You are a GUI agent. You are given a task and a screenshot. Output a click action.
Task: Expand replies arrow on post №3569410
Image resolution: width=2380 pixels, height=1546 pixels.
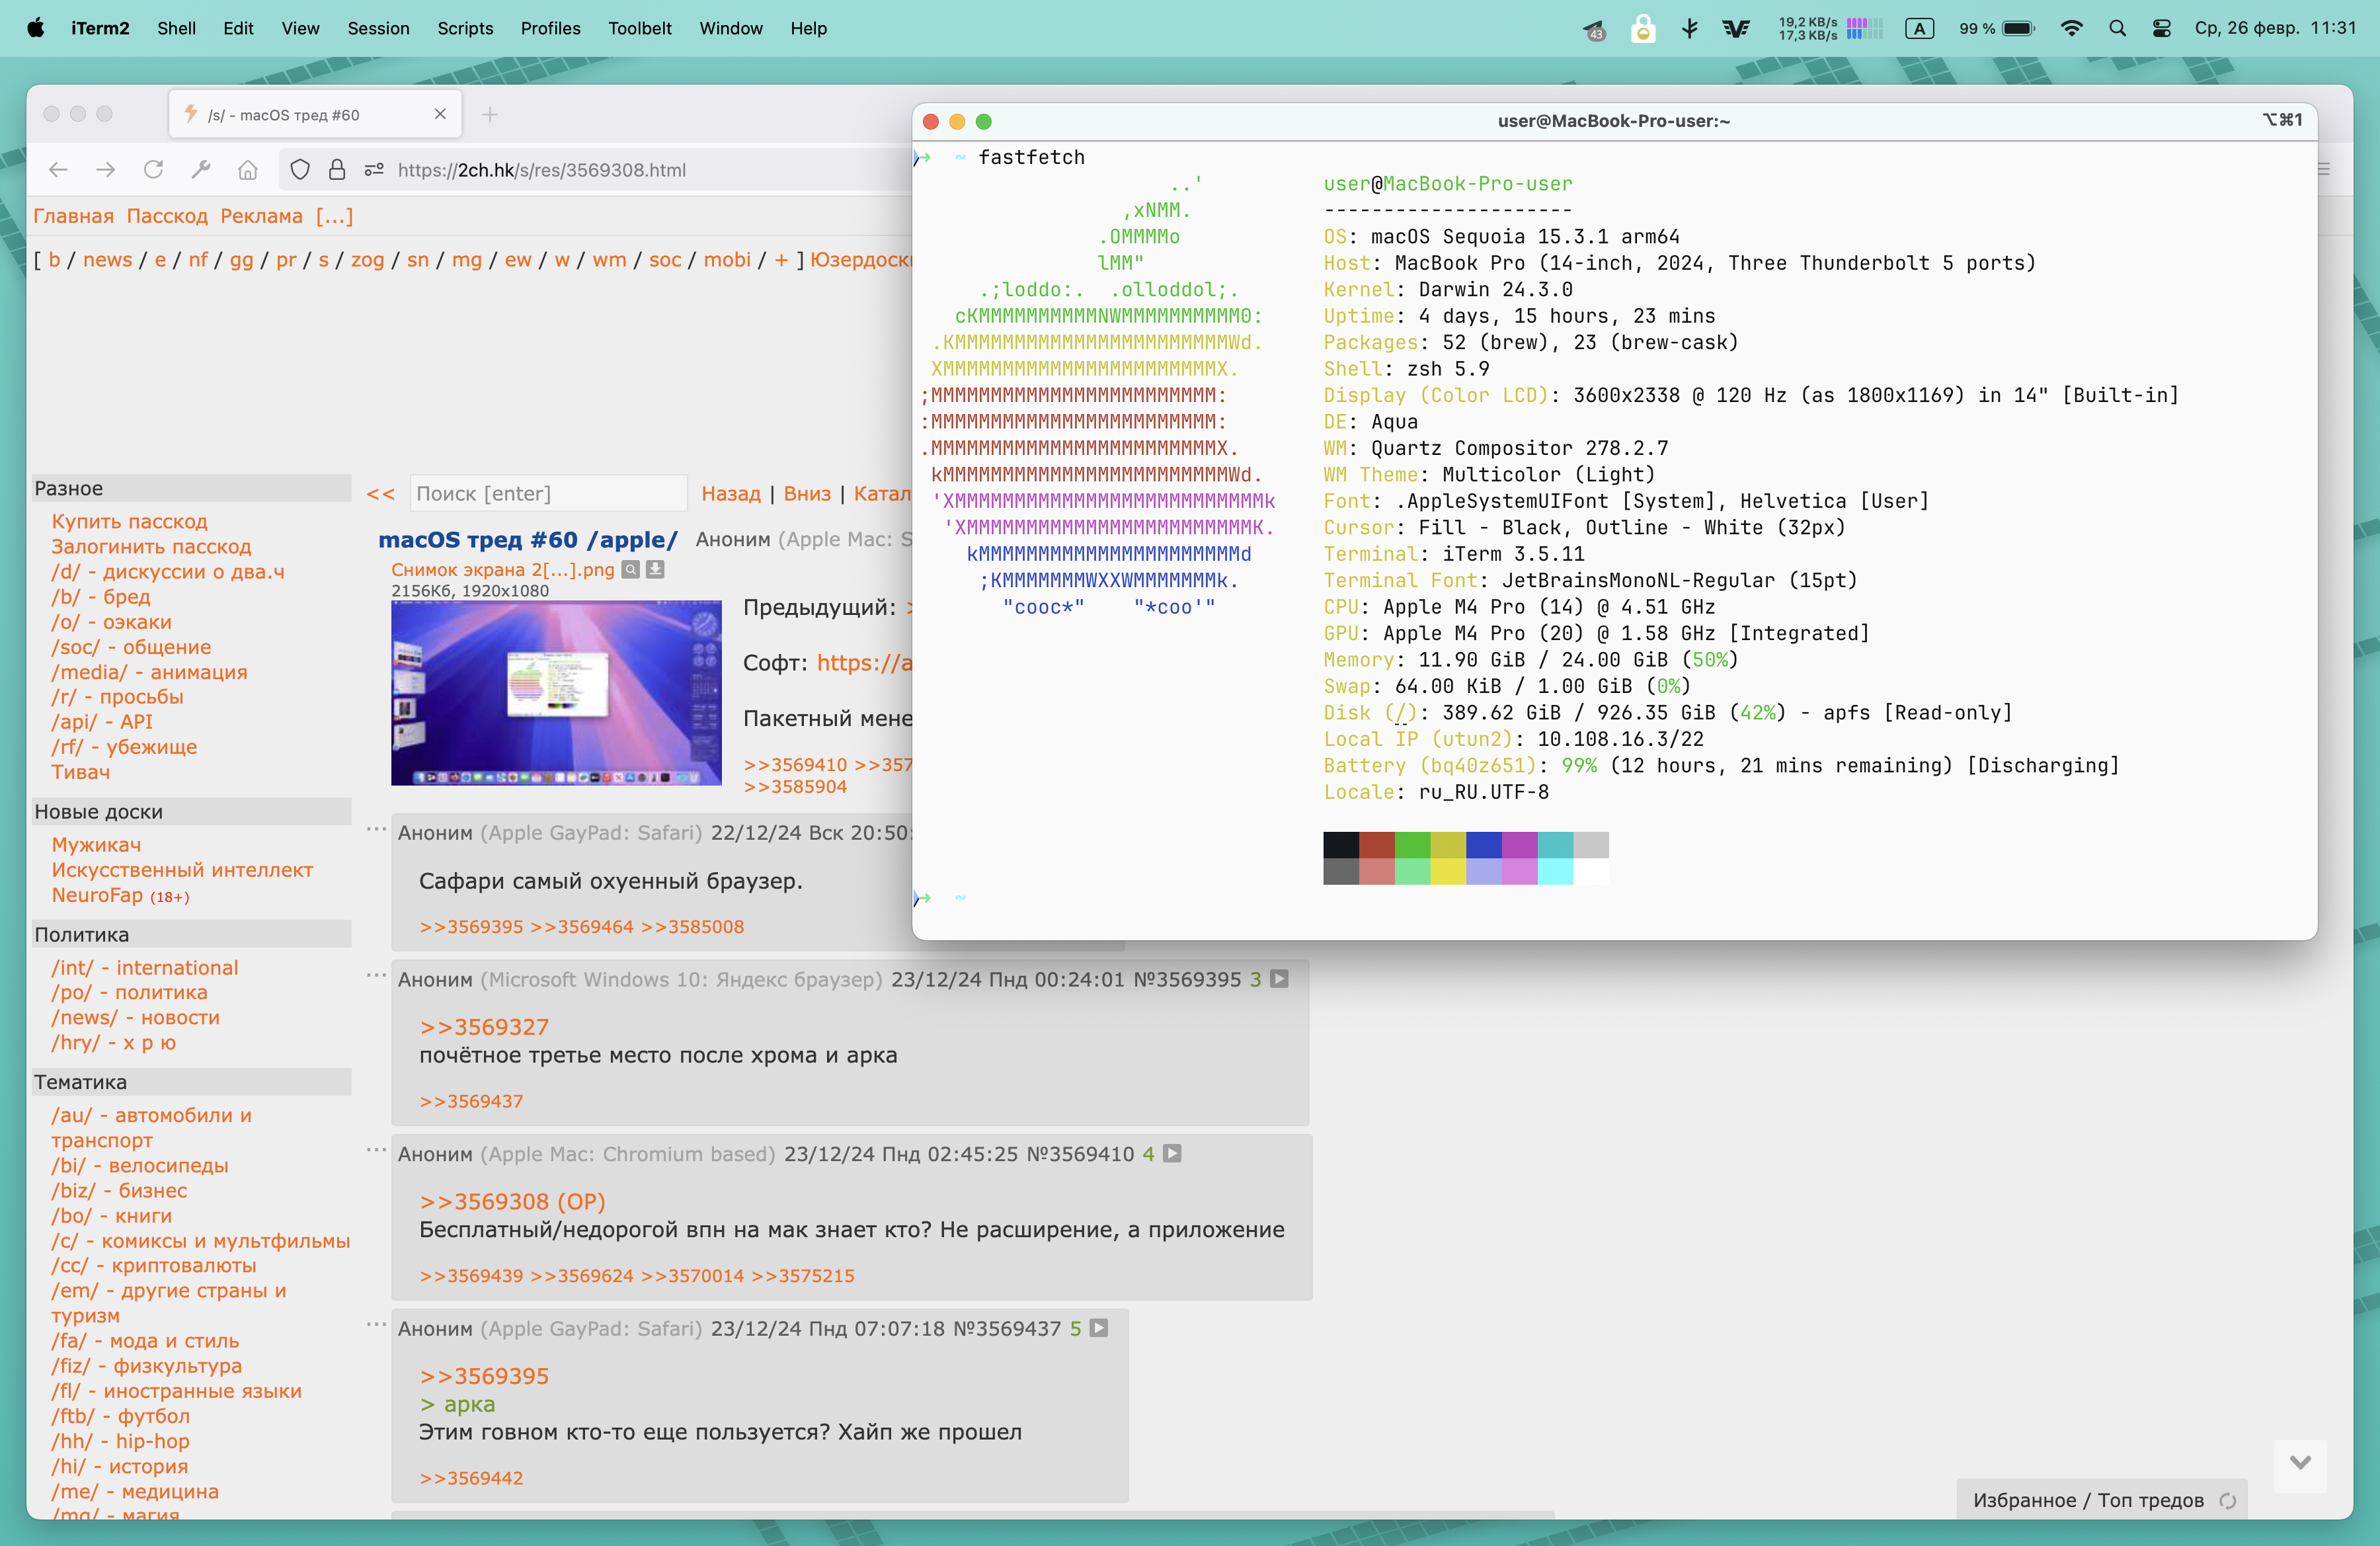click(1172, 1154)
